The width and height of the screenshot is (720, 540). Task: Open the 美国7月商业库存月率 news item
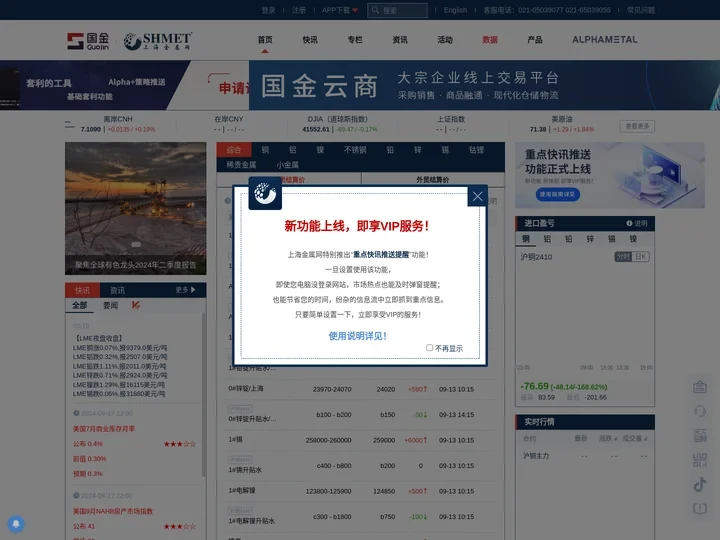(104, 429)
